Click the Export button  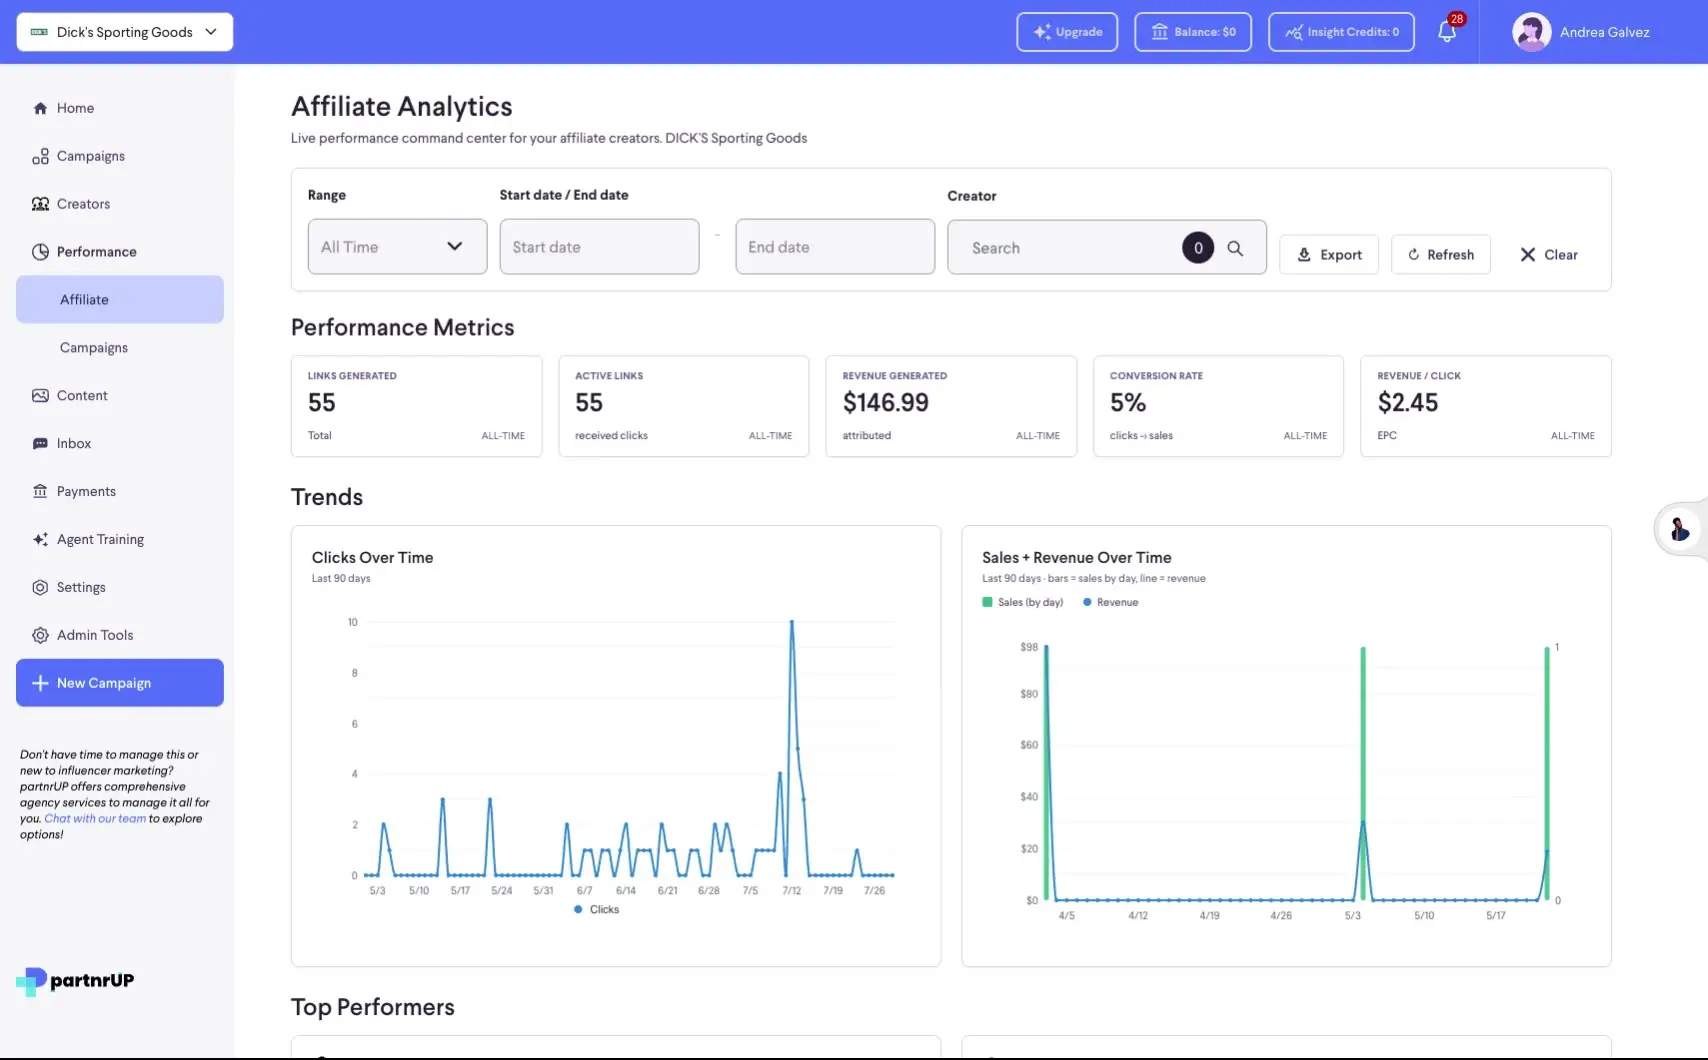1329,255
